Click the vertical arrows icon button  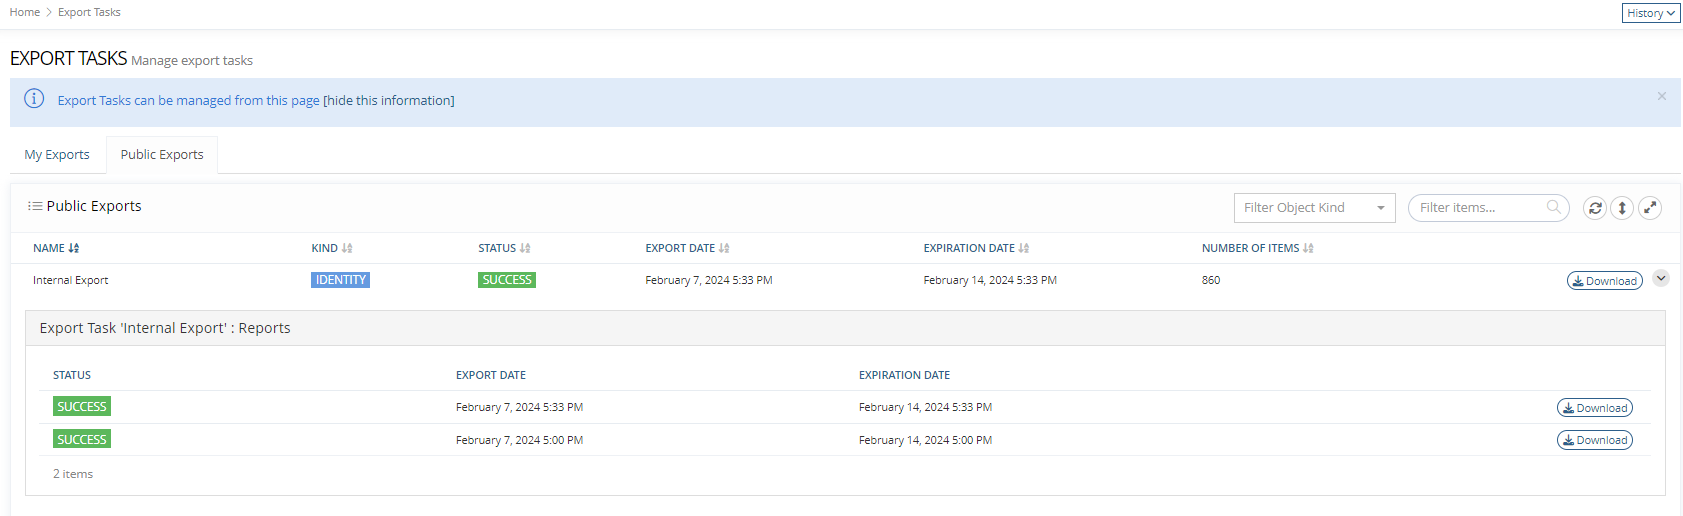(1622, 208)
